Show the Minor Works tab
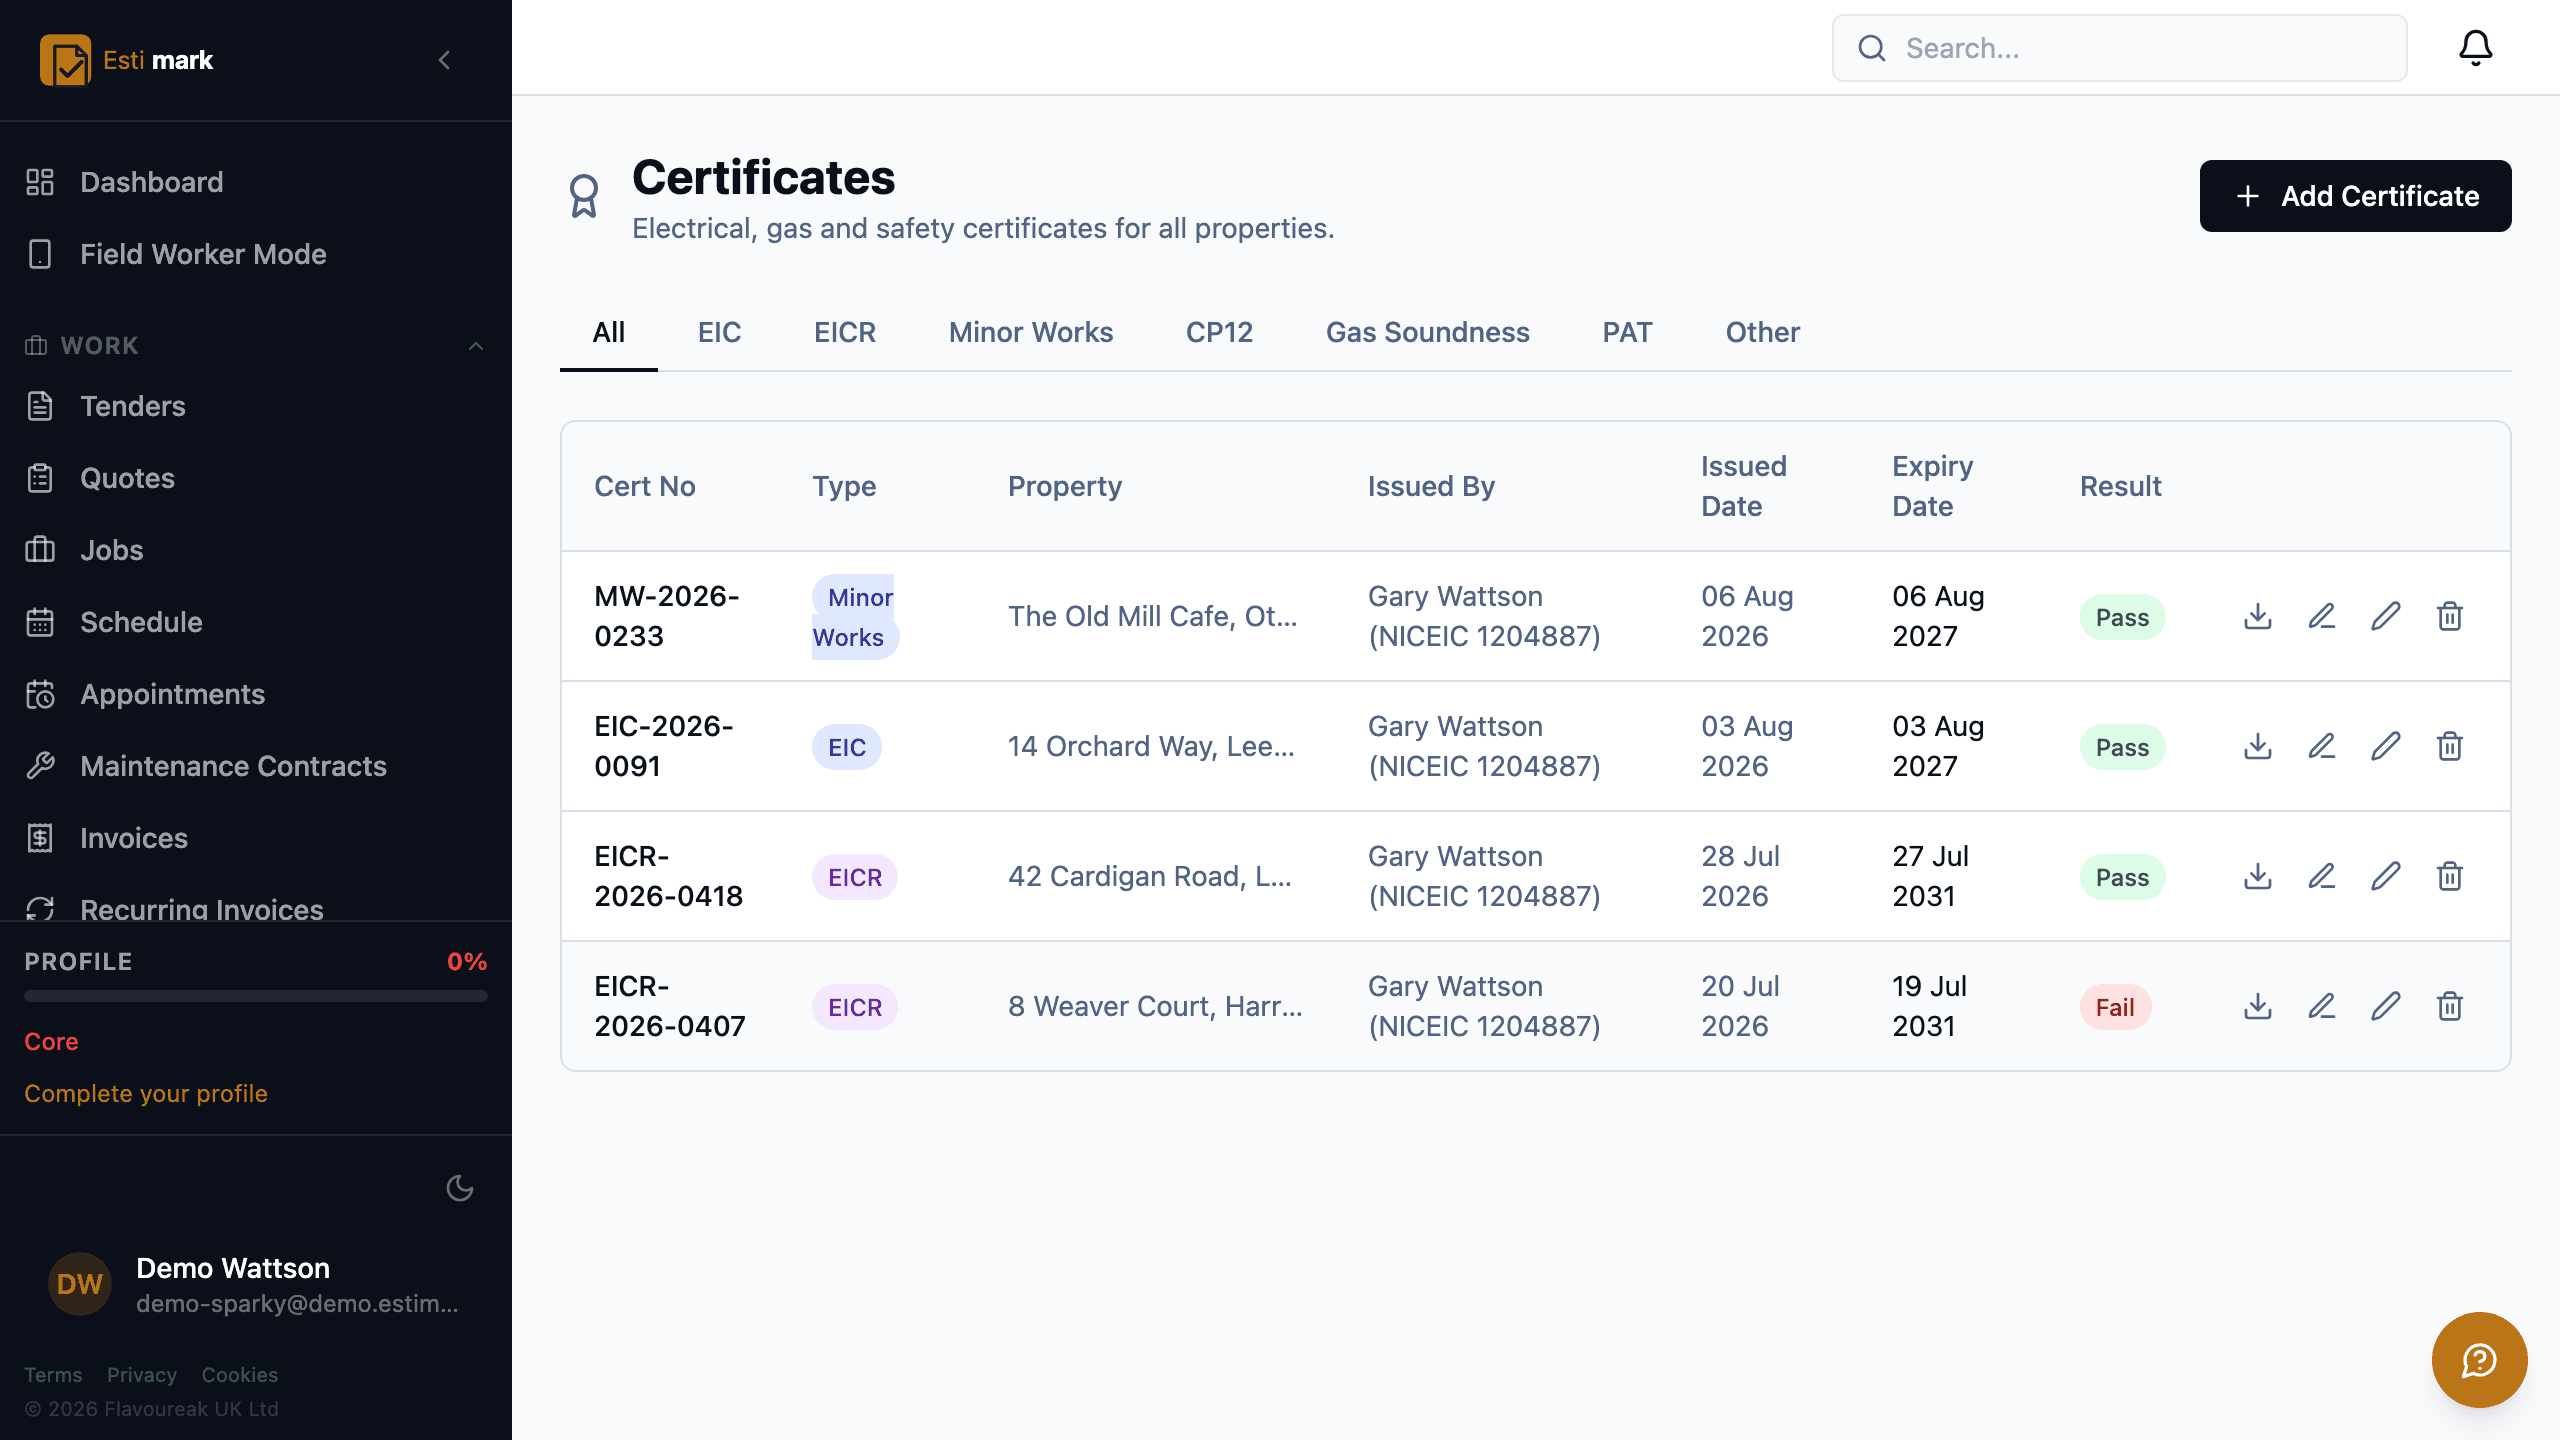Image resolution: width=2560 pixels, height=1440 pixels. [1031, 332]
